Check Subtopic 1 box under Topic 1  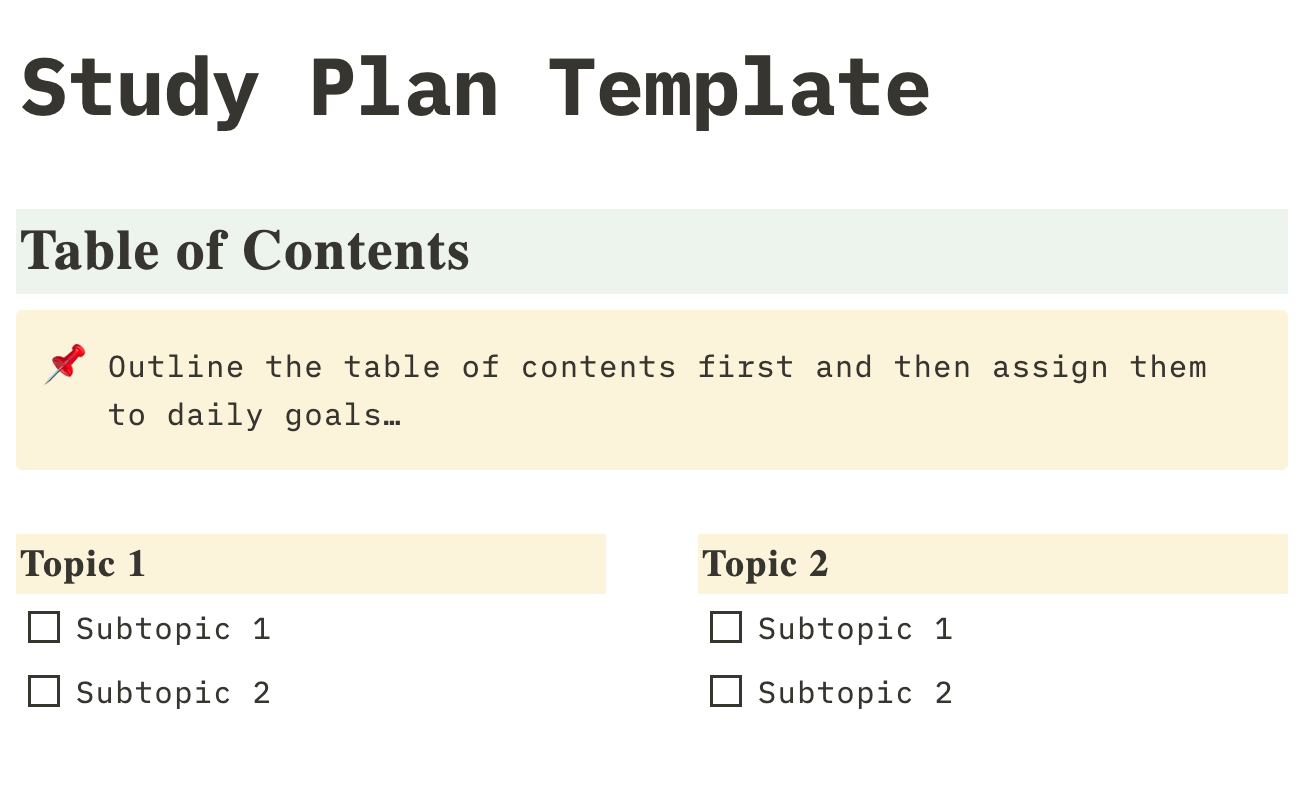[44, 628]
